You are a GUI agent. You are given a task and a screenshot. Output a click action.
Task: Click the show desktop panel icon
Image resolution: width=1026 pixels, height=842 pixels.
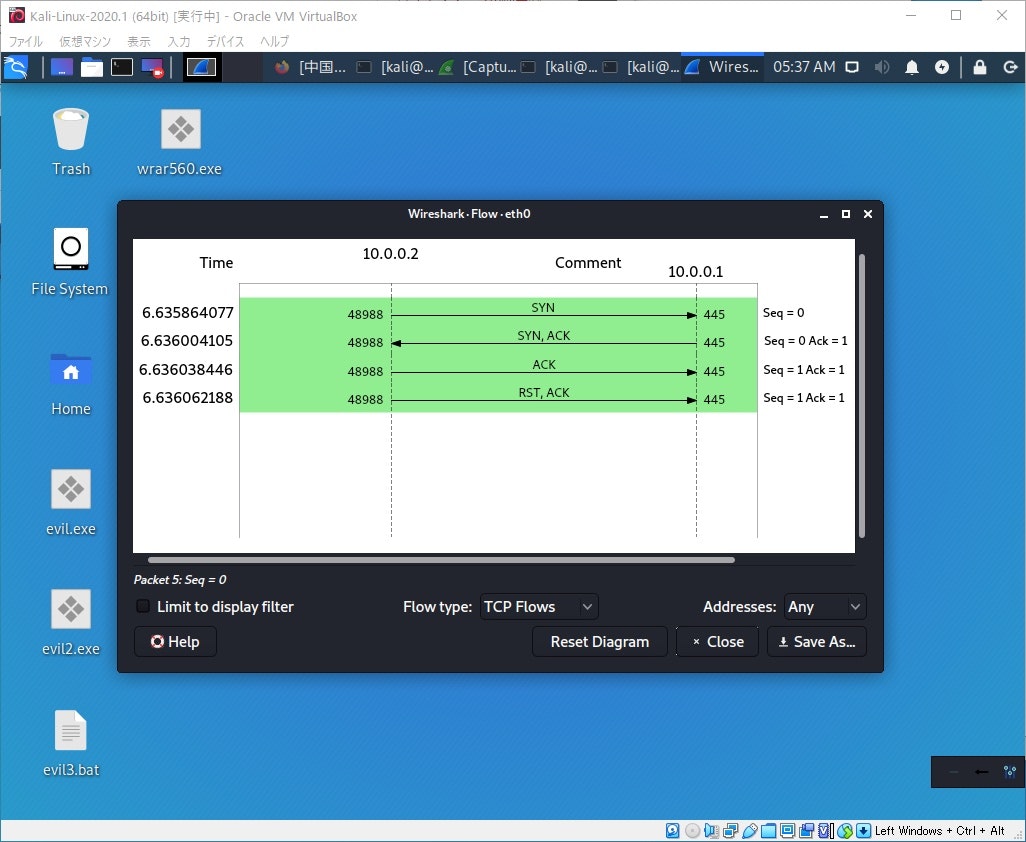pos(62,67)
